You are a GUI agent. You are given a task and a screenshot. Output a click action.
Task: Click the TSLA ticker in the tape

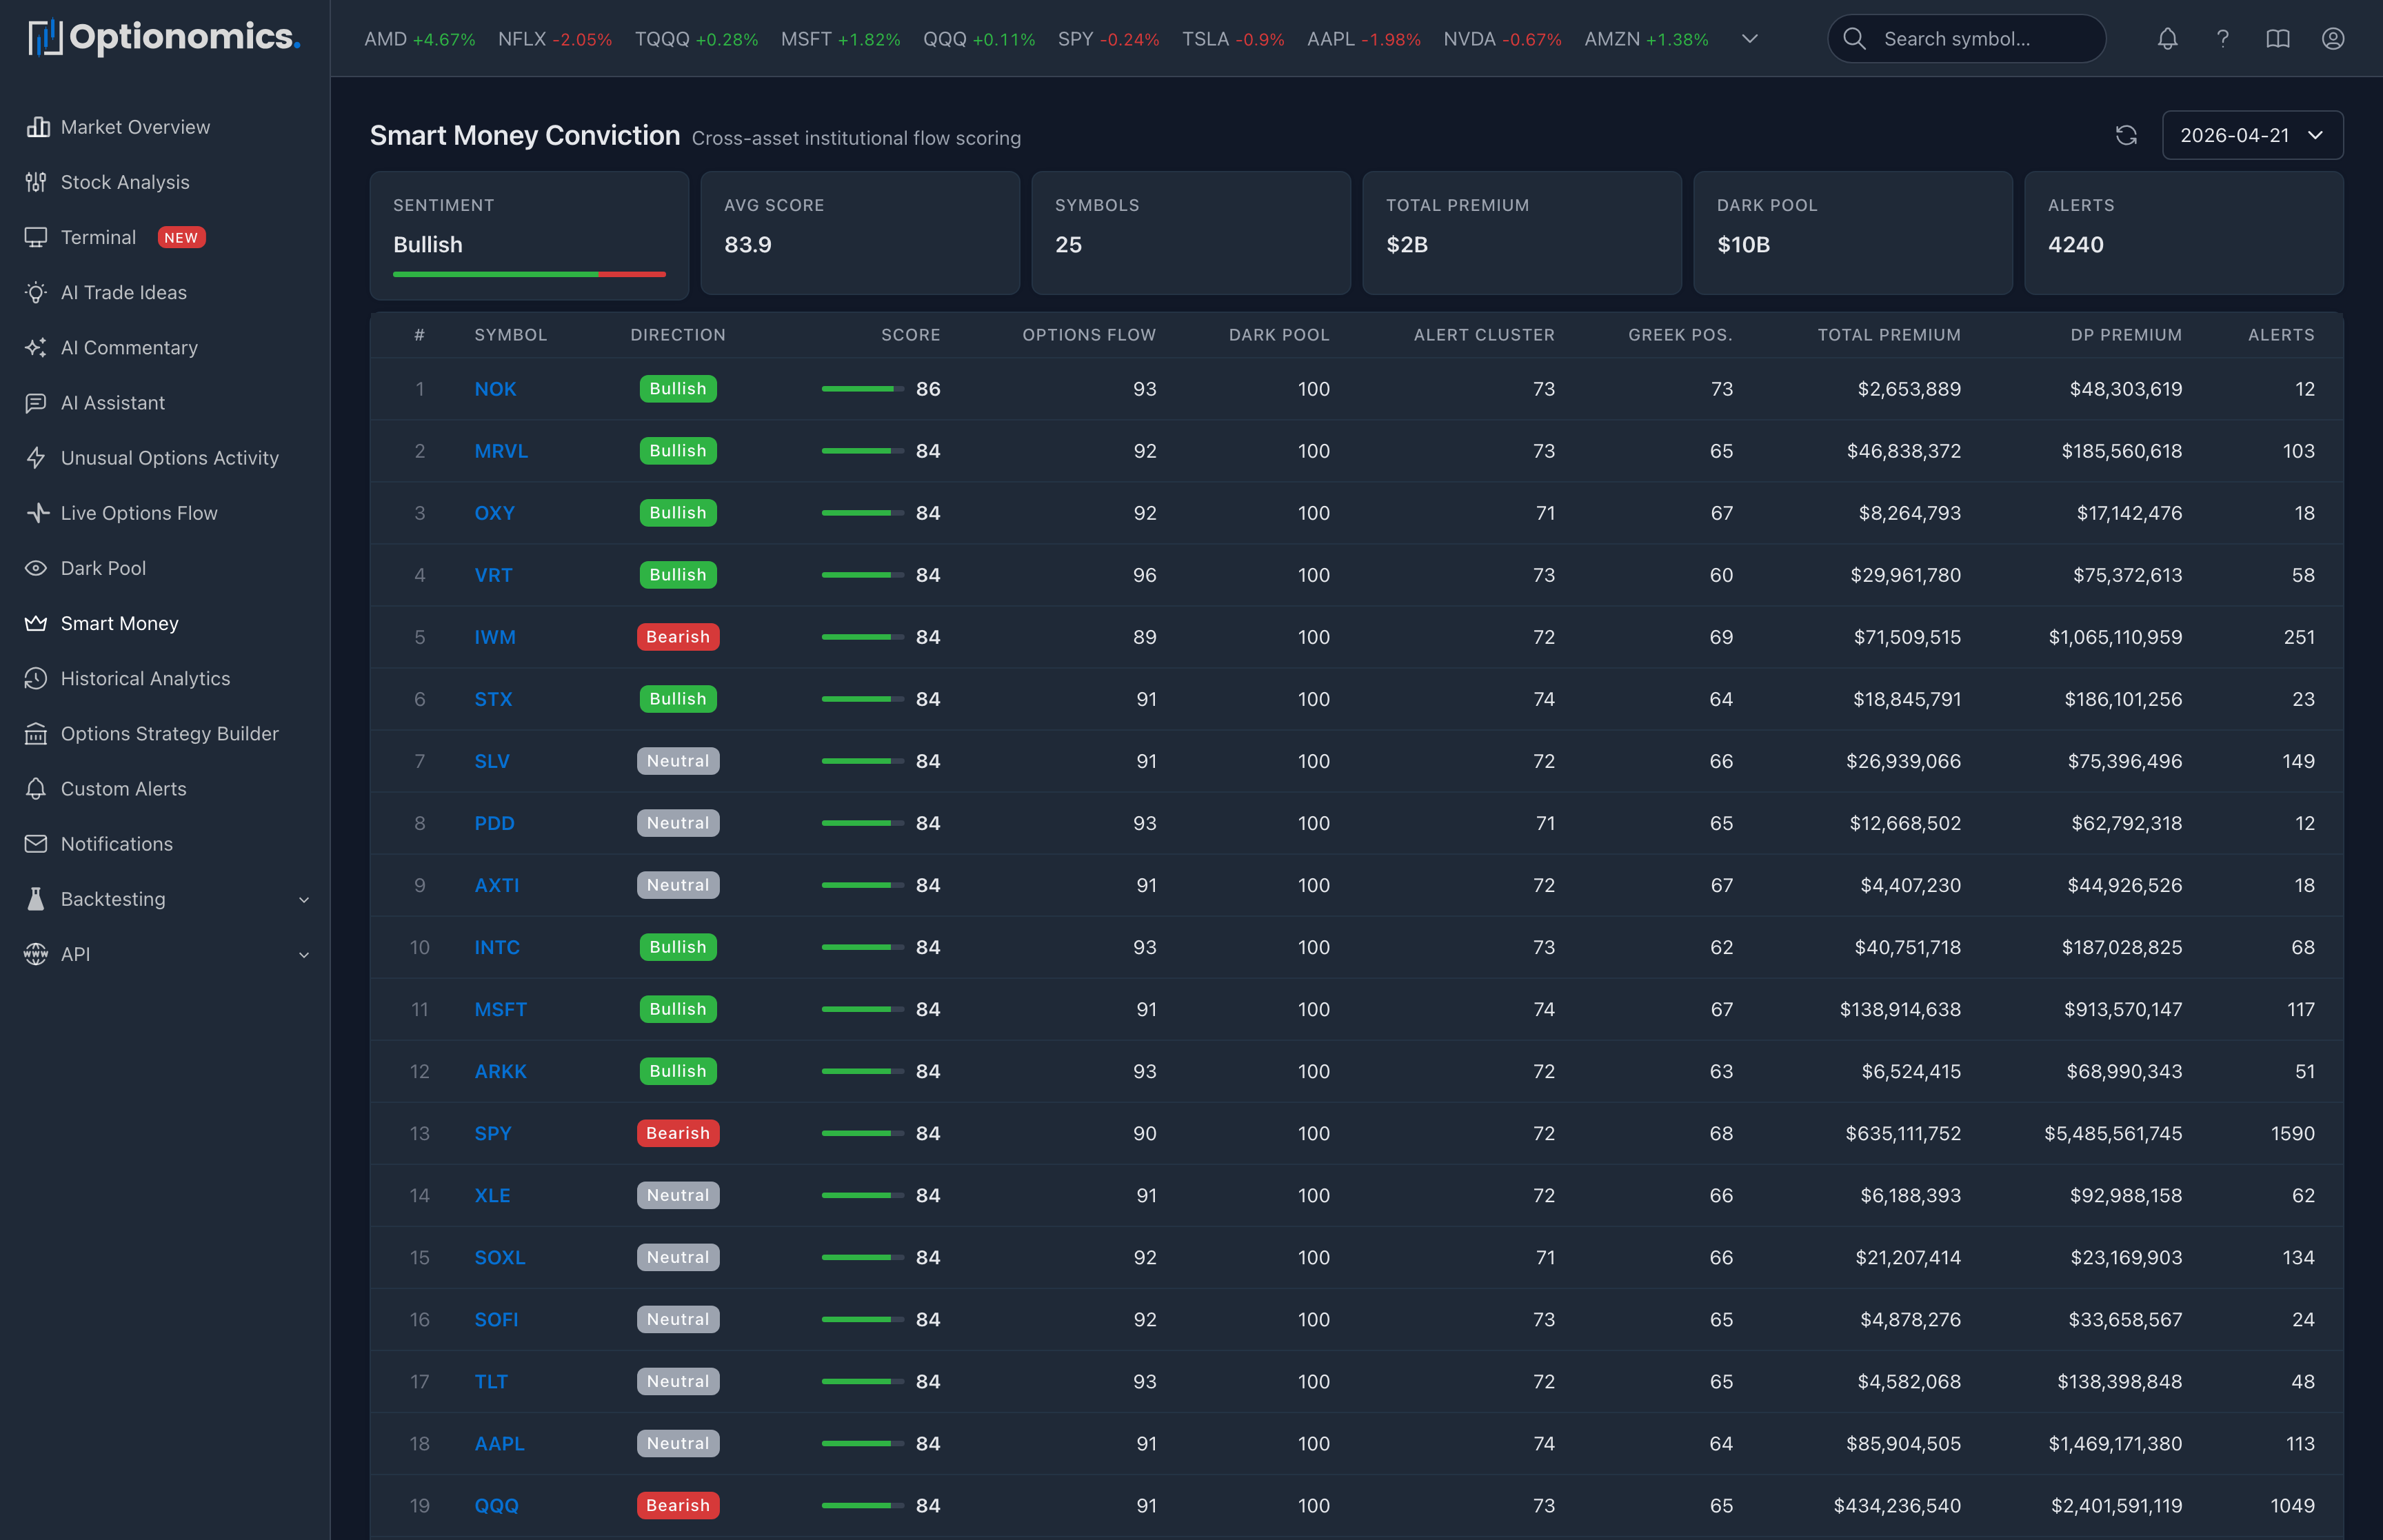[x=1233, y=39]
